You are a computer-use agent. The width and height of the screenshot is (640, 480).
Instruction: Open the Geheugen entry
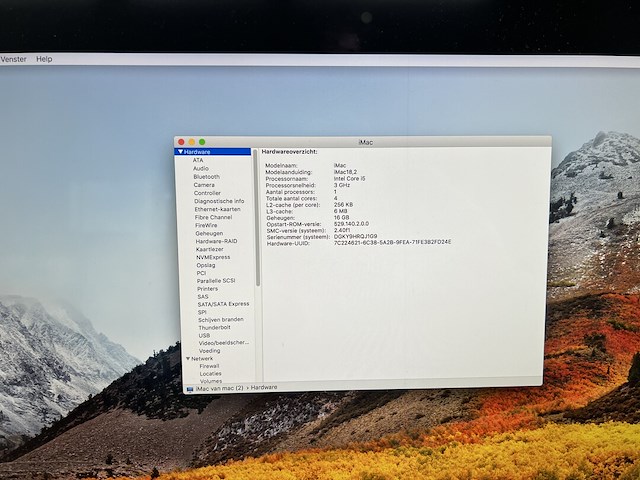coord(209,233)
